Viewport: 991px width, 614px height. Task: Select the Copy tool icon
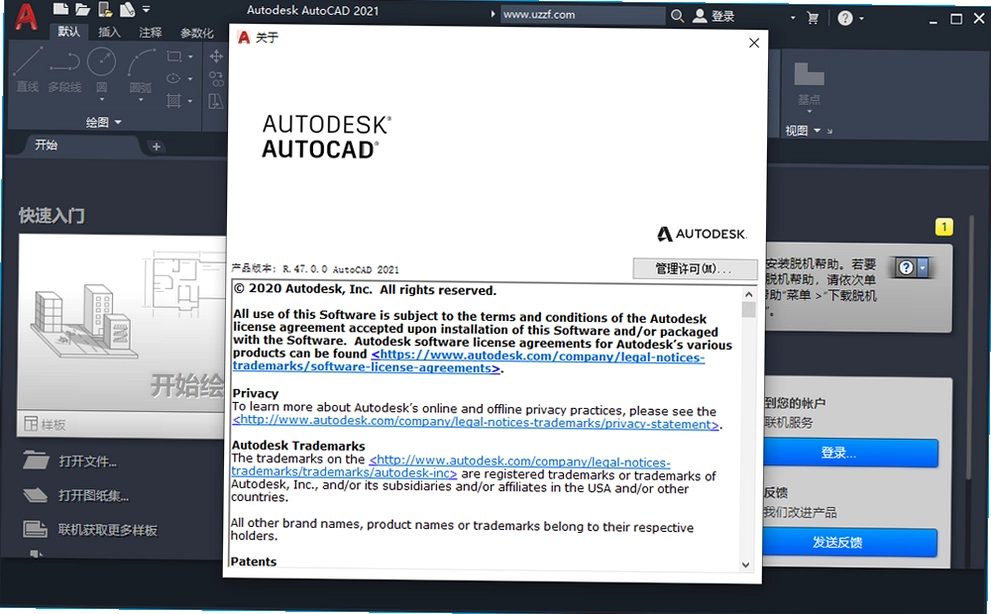[x=216, y=79]
